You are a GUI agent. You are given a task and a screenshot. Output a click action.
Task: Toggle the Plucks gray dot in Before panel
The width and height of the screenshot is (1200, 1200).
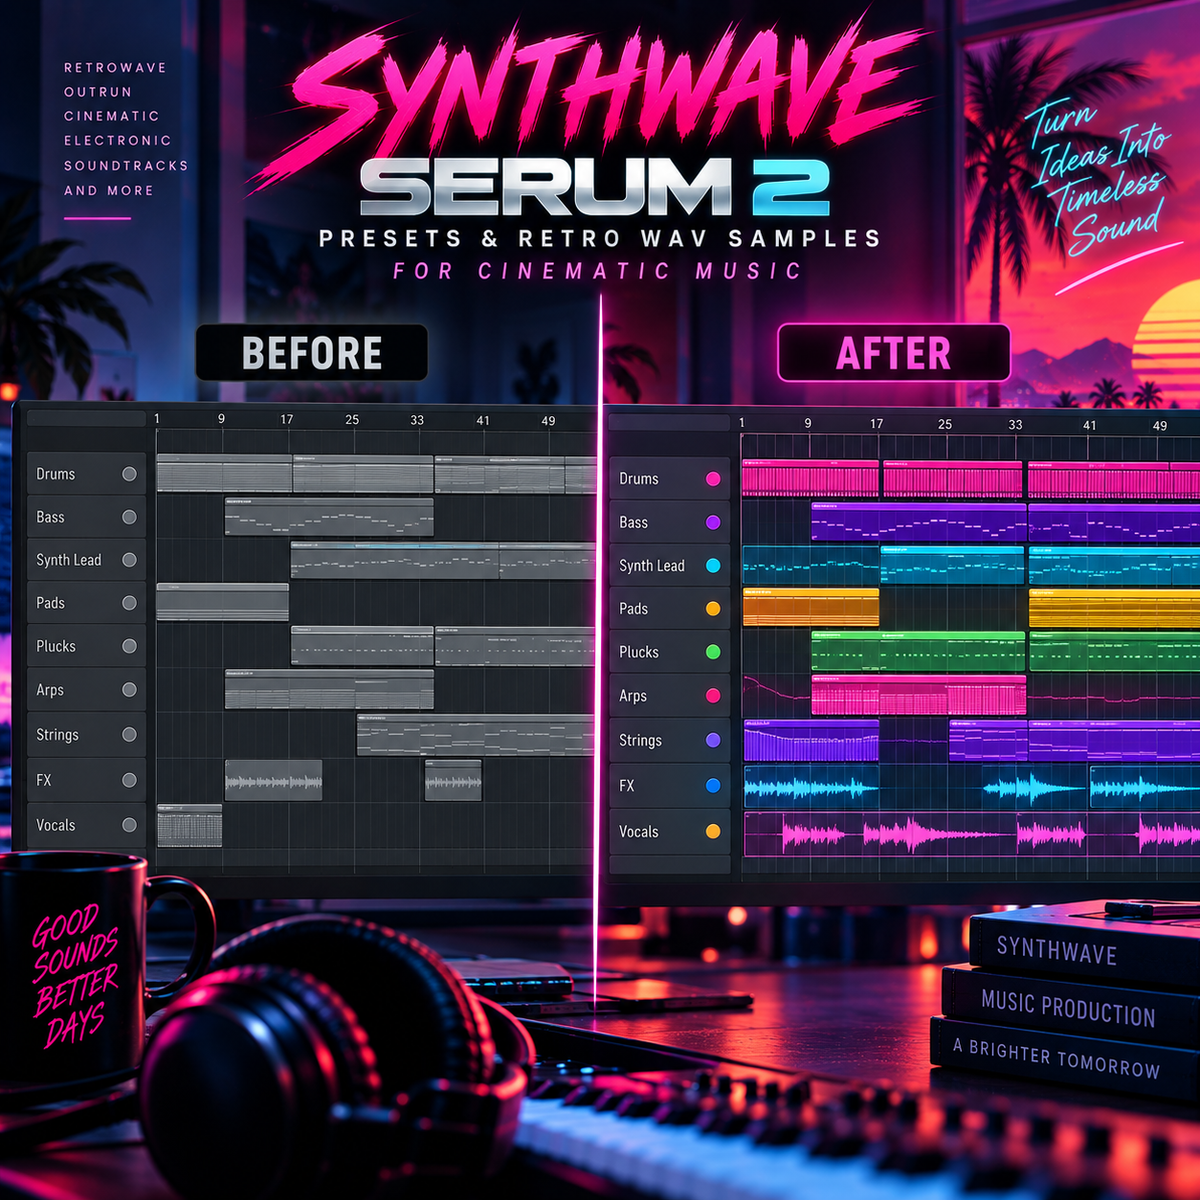[129, 646]
